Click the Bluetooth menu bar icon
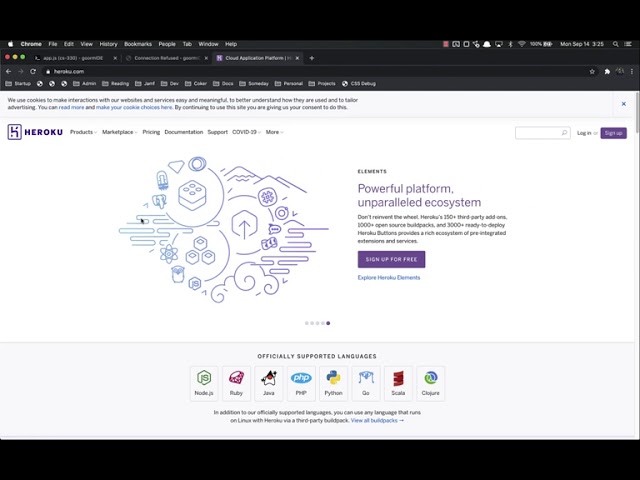Viewport: 640px width, 480px height. [x=510, y=44]
